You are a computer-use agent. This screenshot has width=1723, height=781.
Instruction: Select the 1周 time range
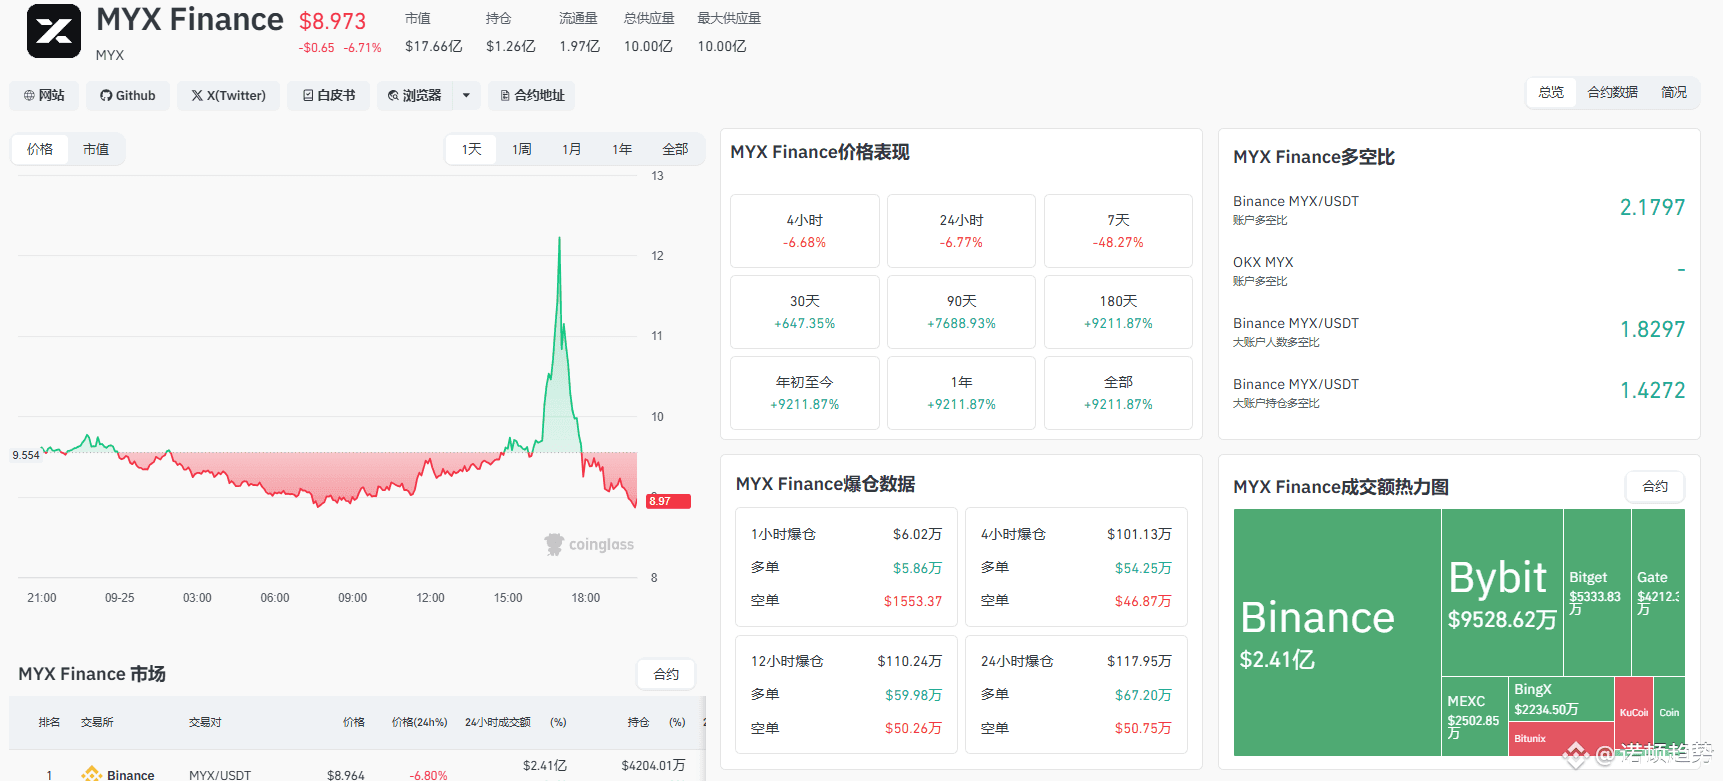[x=522, y=149]
